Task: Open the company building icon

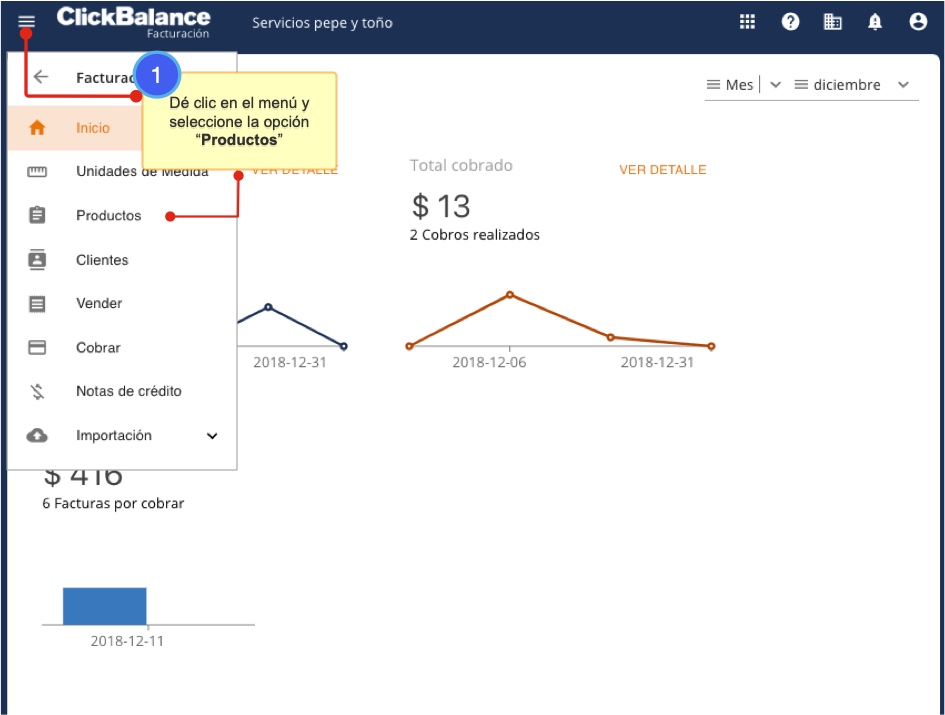Action: 832,22
